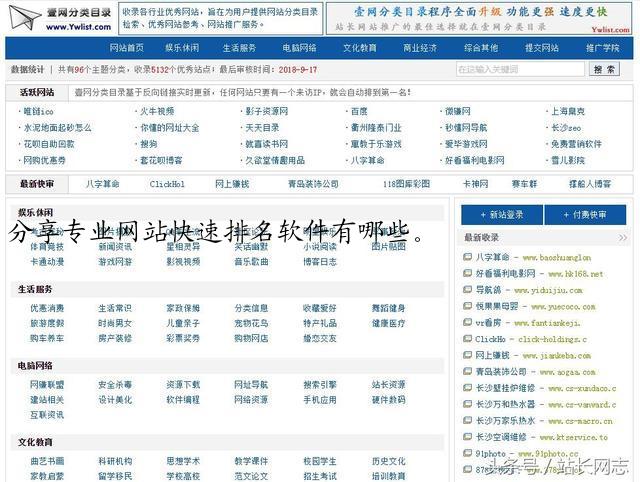Go to 生活服务 in navigation bar
The image size is (640, 482).
point(239,48)
